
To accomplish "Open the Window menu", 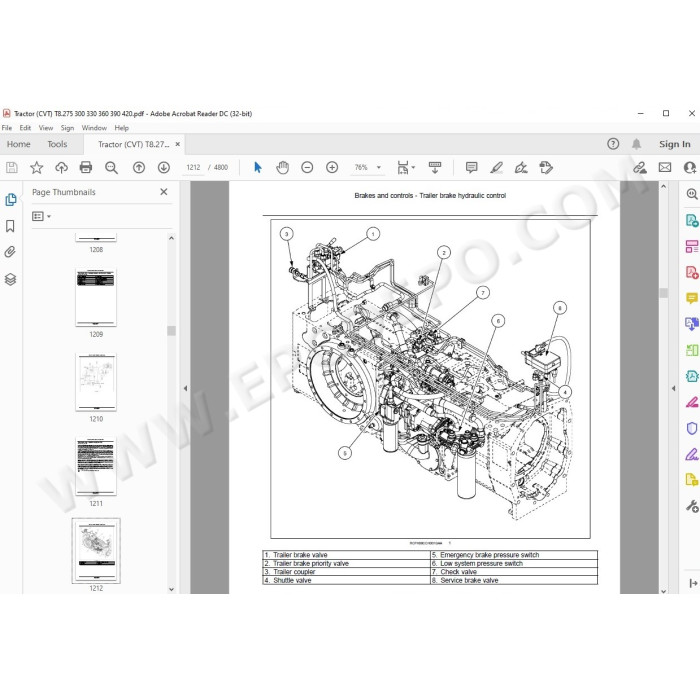I will coord(94,128).
